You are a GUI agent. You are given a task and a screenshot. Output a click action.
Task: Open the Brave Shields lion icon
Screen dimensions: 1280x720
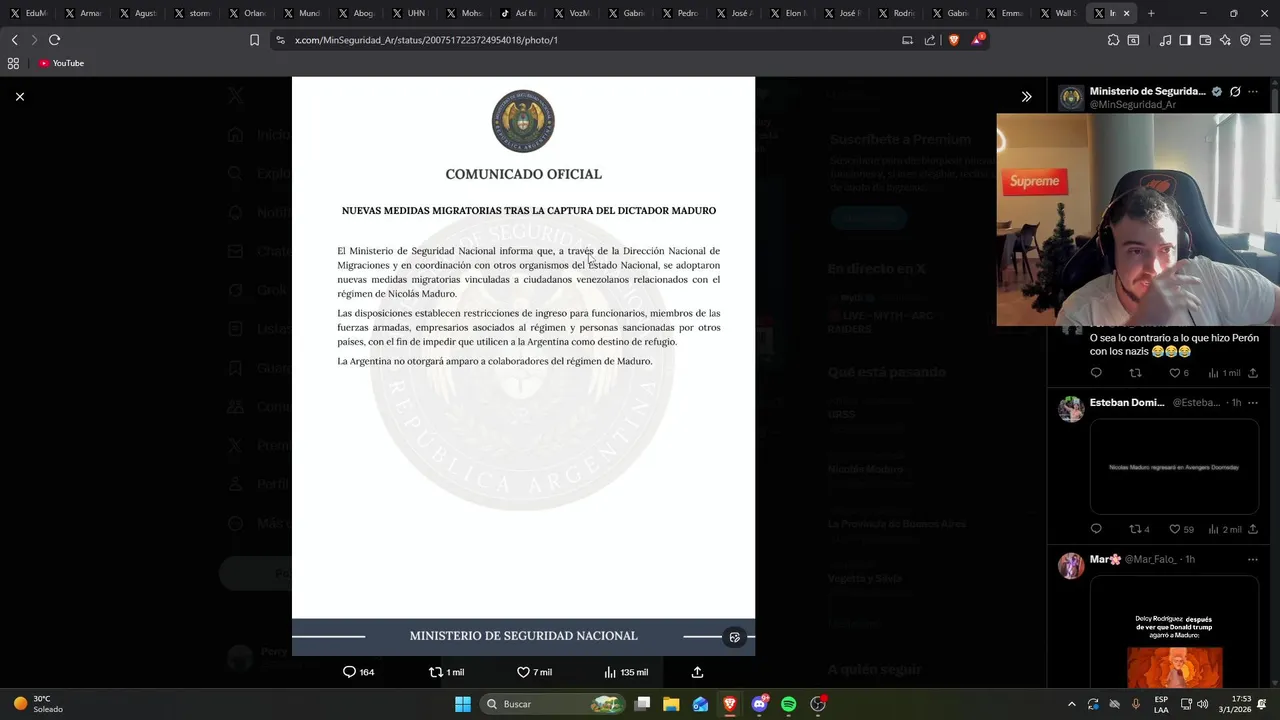click(953, 40)
